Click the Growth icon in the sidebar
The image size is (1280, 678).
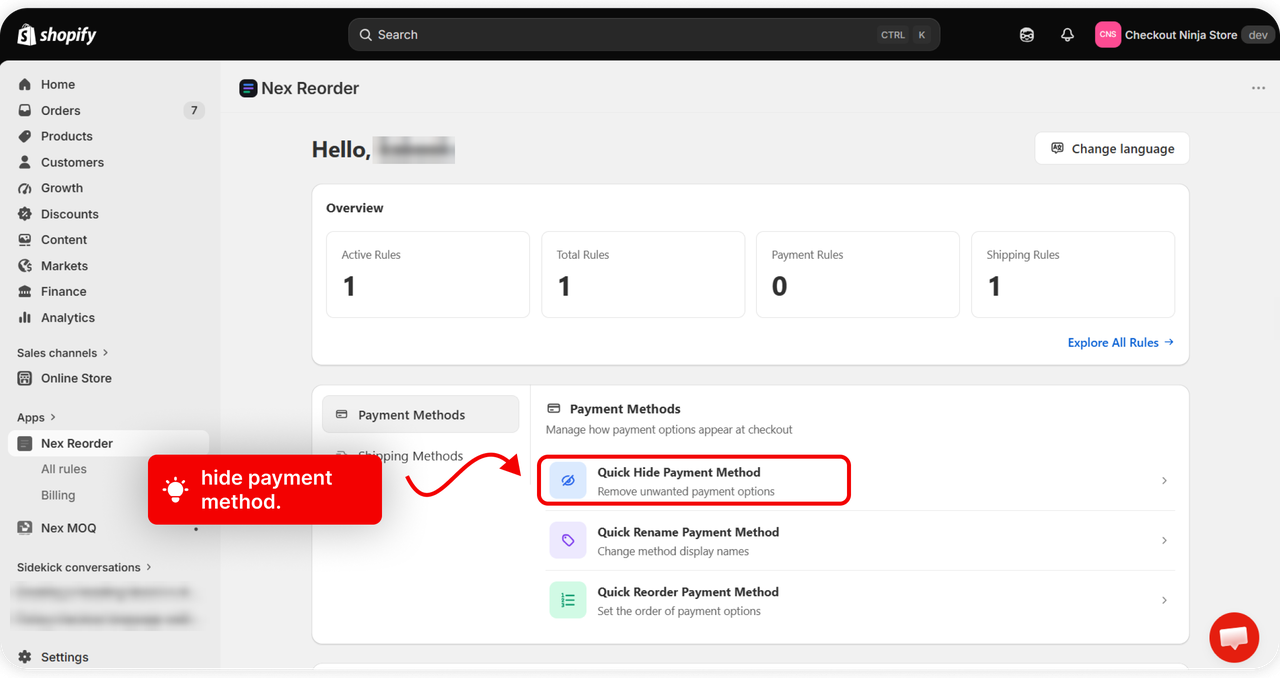coord(25,189)
